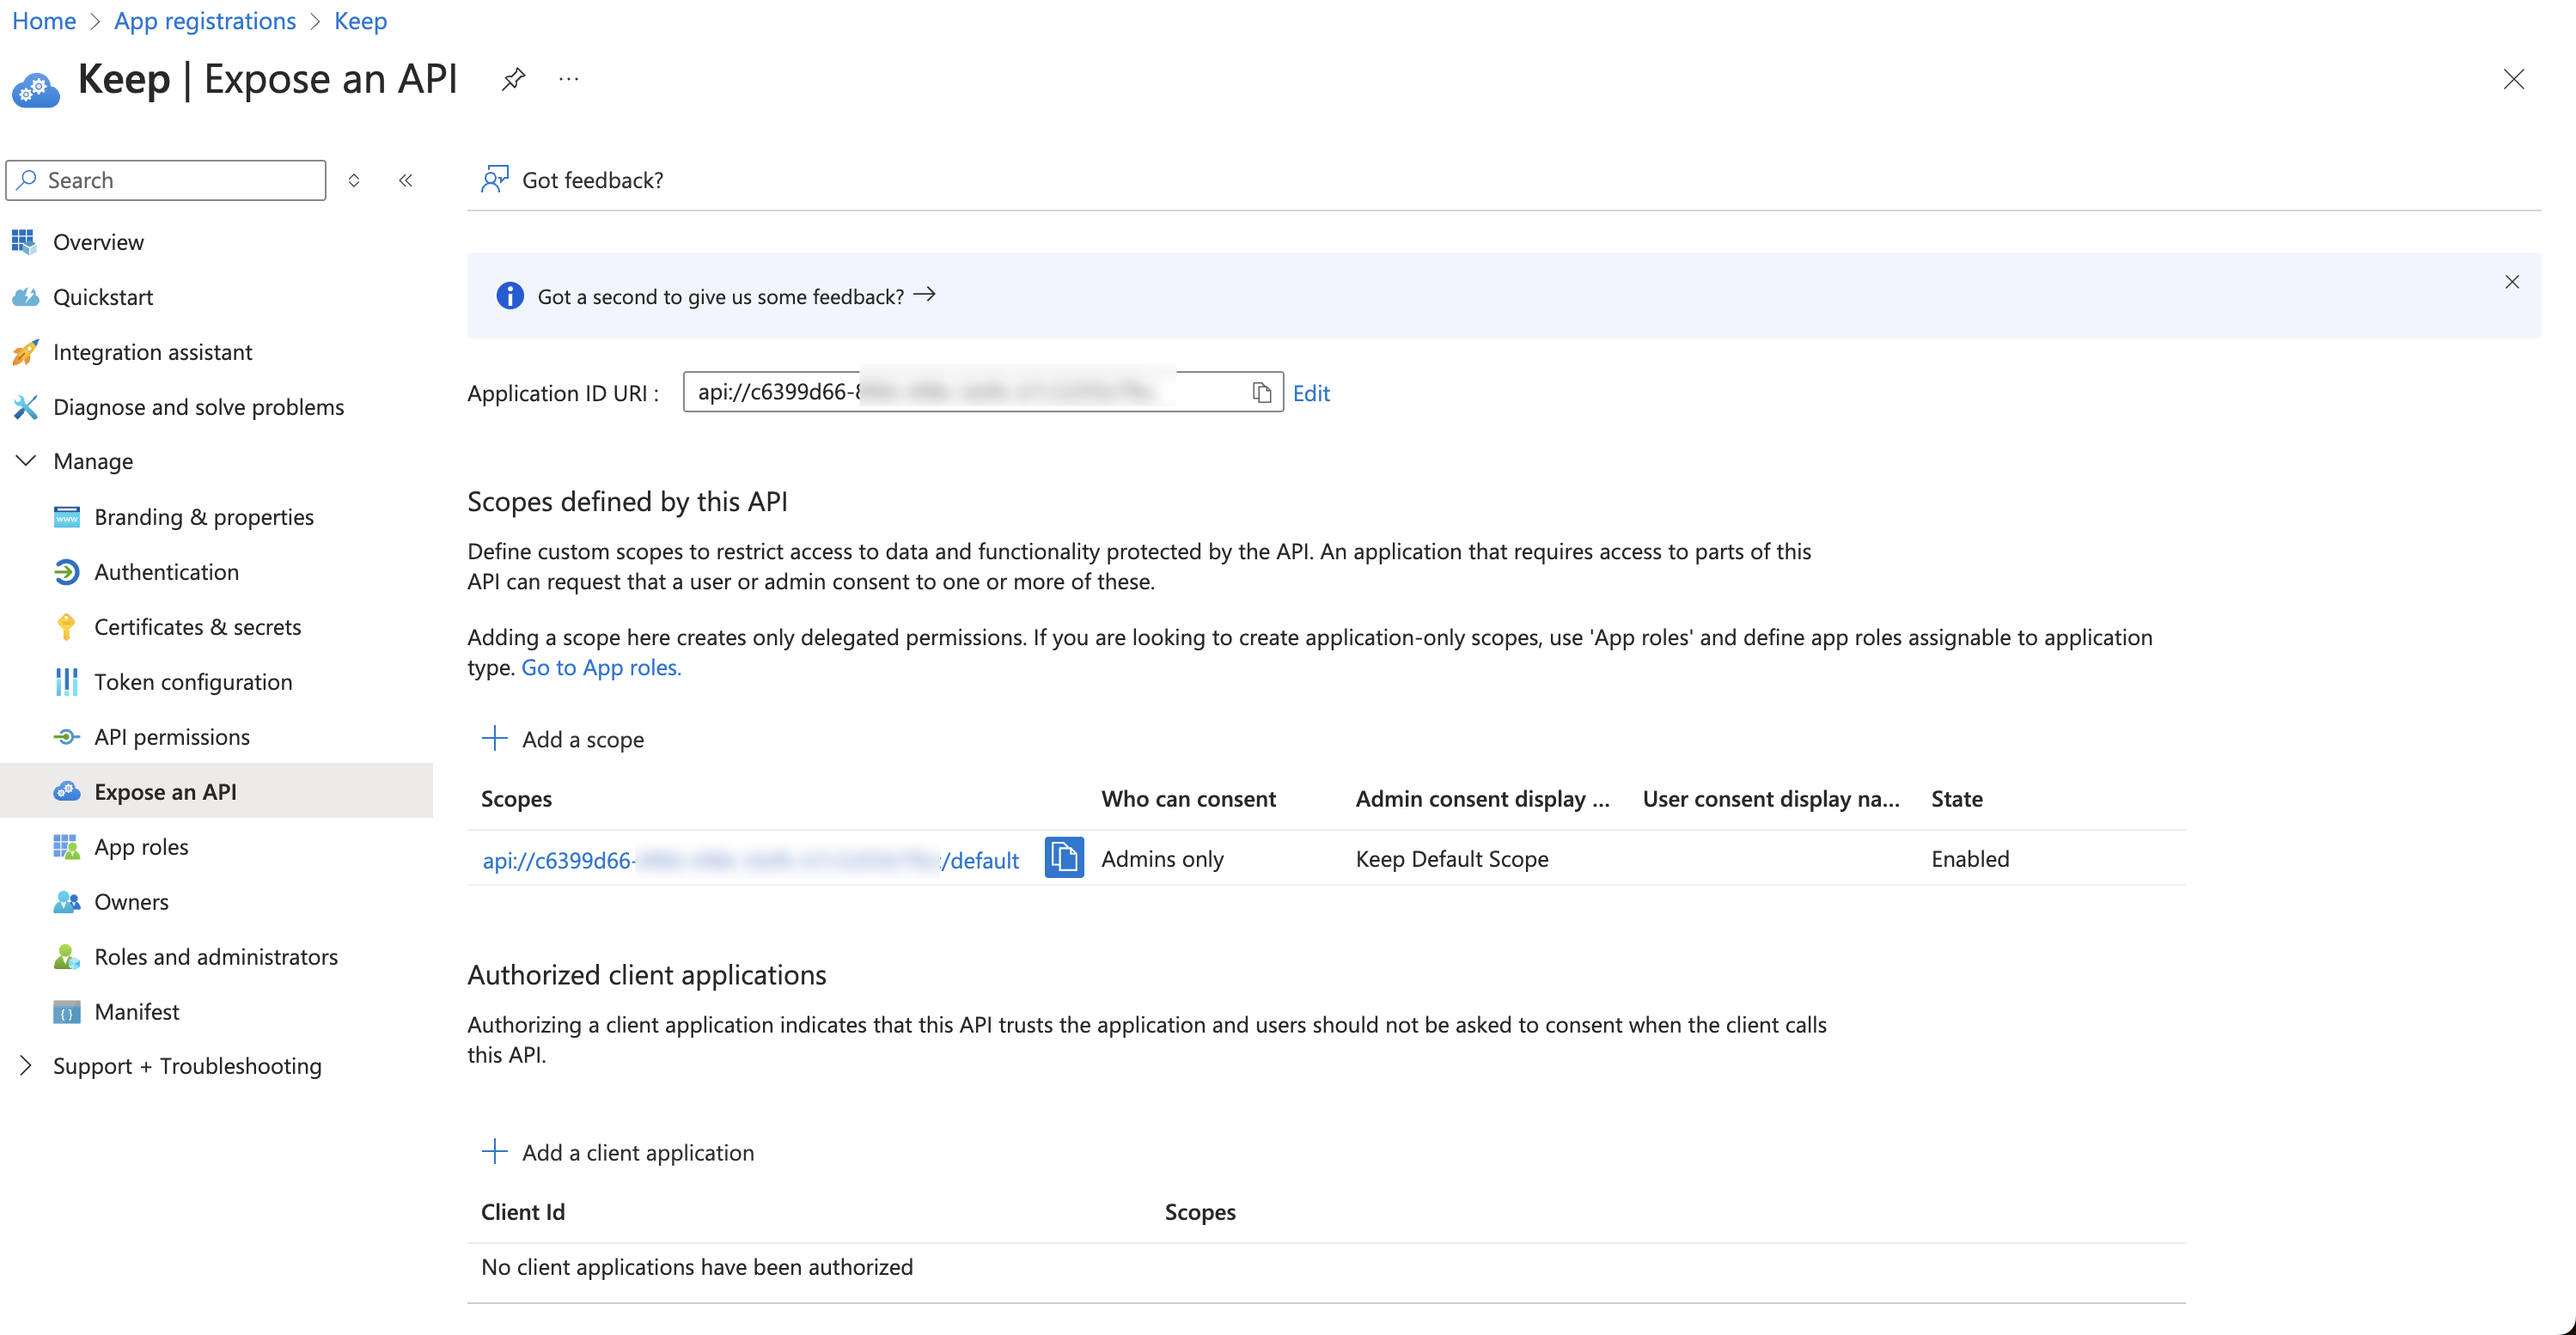
Task: Click the Diagnose wrench icon
Action: [x=25, y=406]
